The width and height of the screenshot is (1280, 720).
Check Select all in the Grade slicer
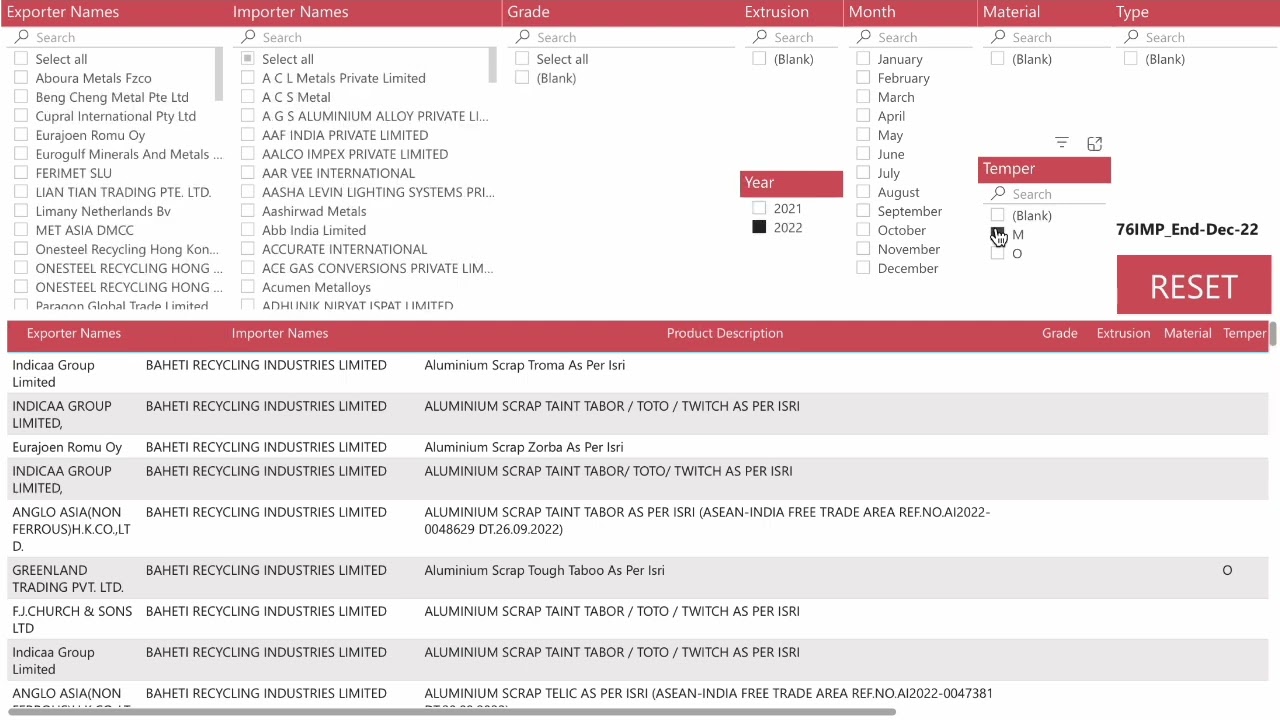(x=522, y=59)
